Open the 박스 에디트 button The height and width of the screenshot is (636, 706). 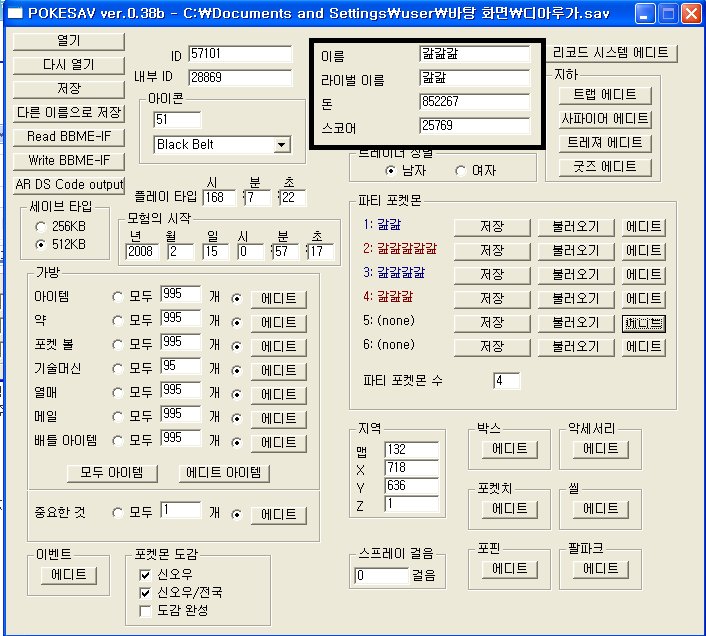click(x=510, y=449)
